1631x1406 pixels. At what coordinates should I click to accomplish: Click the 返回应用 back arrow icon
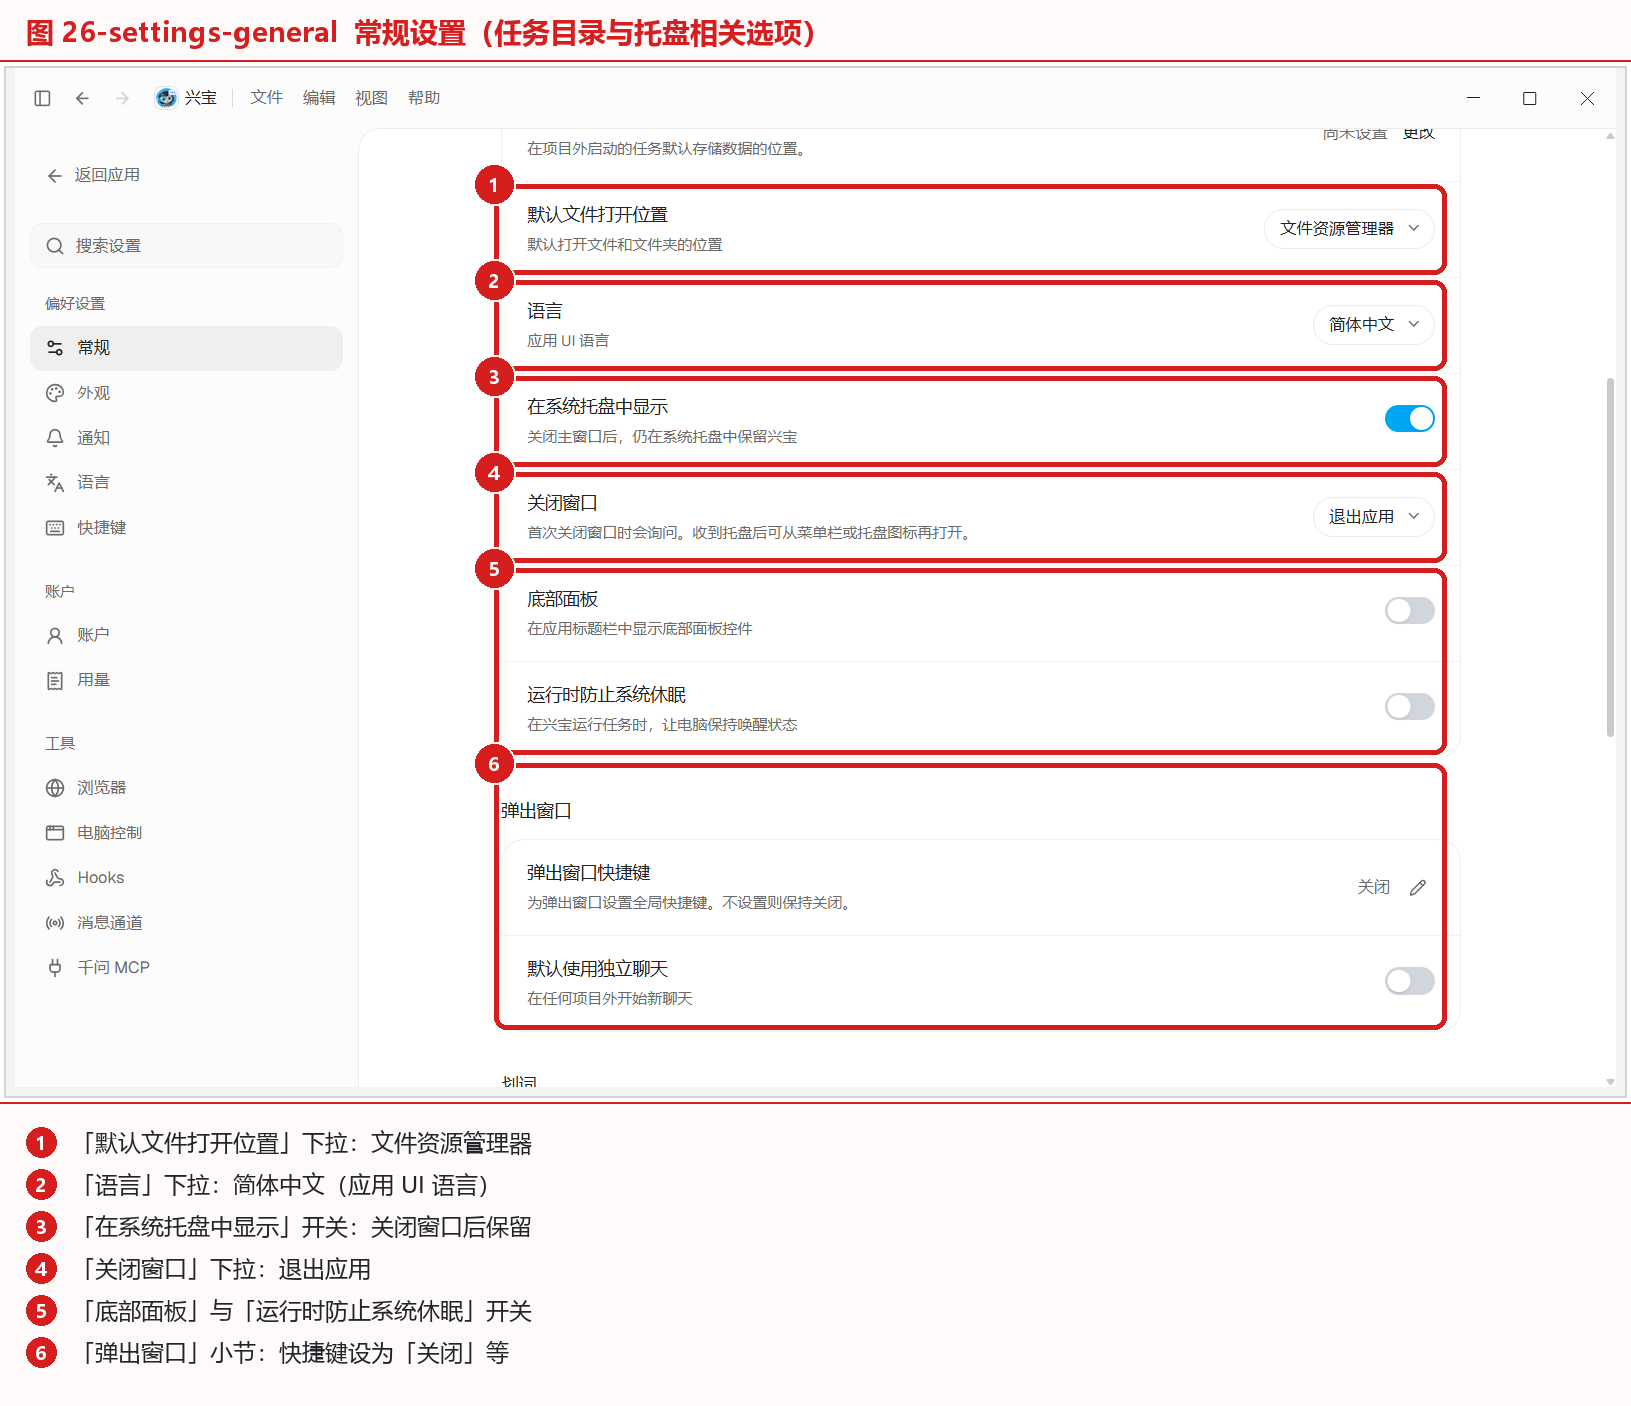55,176
